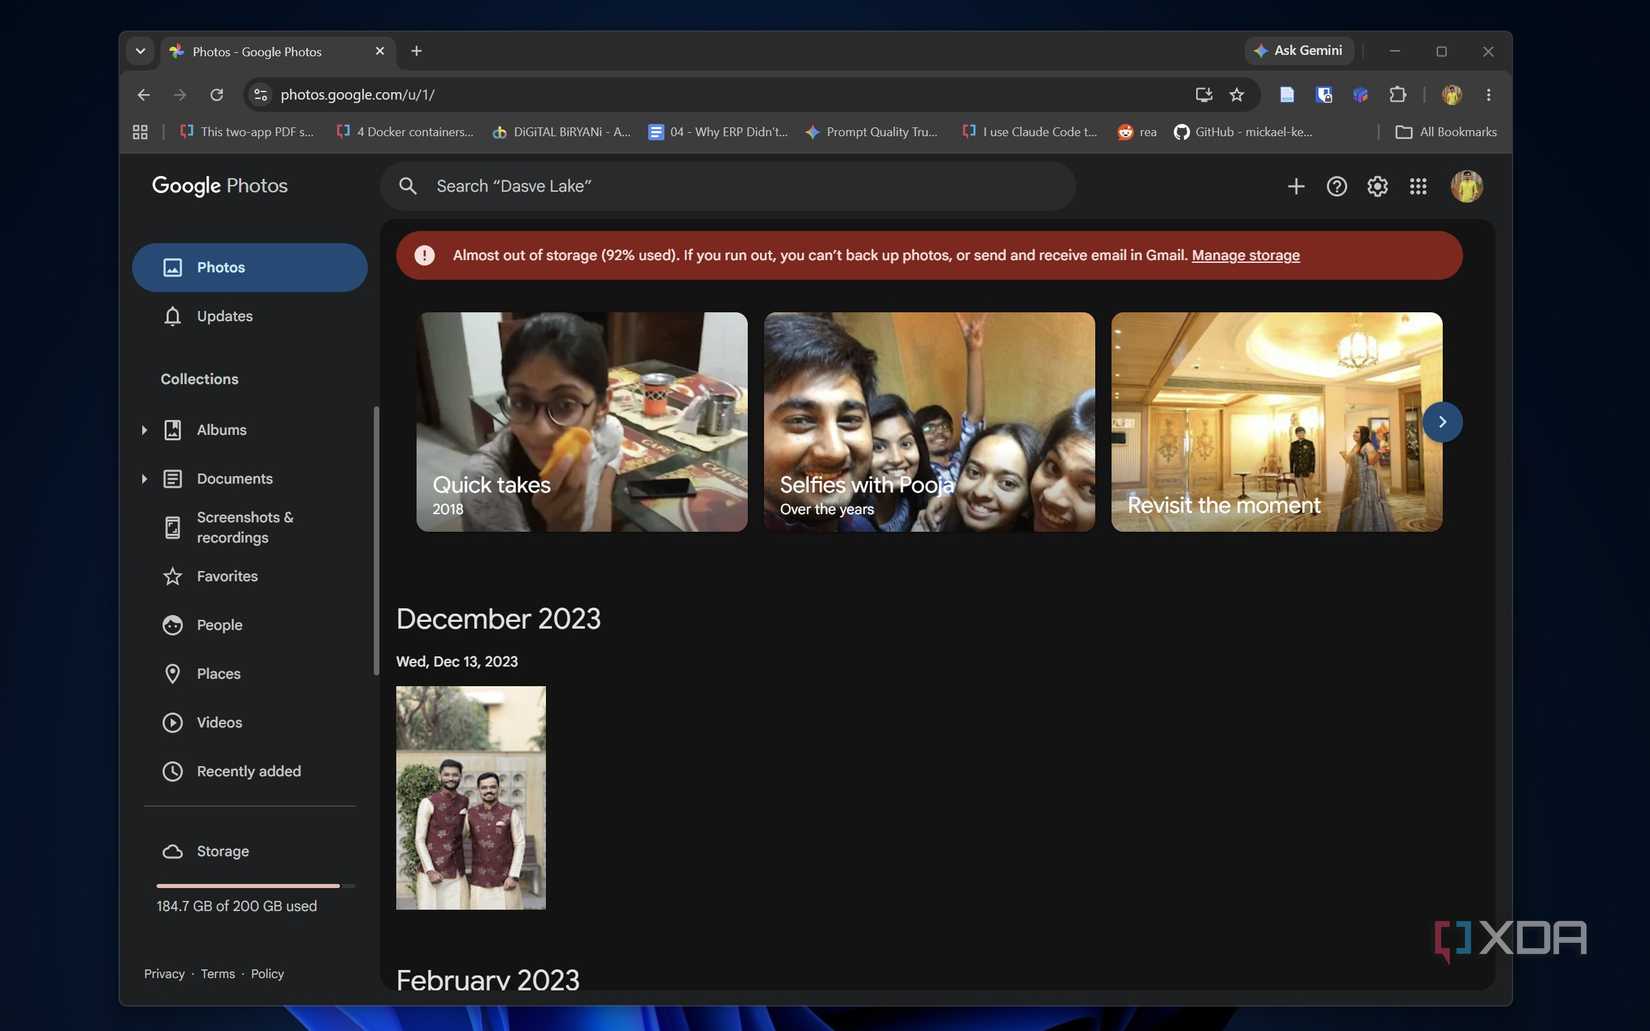Open the Selfies with Pooja memory
This screenshot has height=1031, width=1650.
point(930,422)
